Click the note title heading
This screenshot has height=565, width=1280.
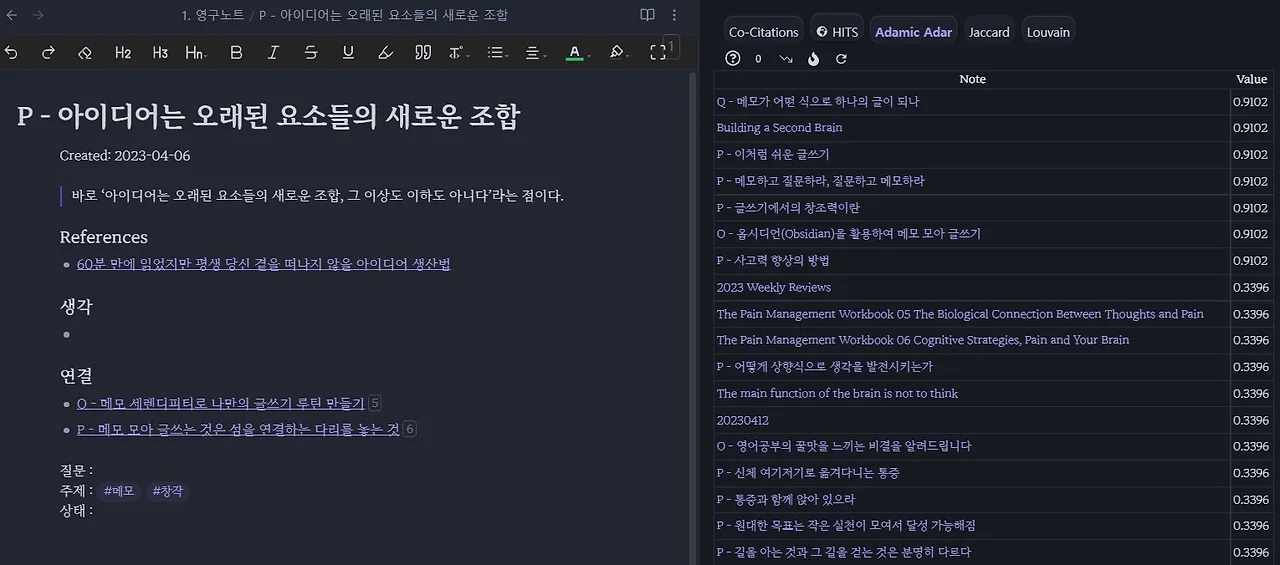tap(268, 116)
